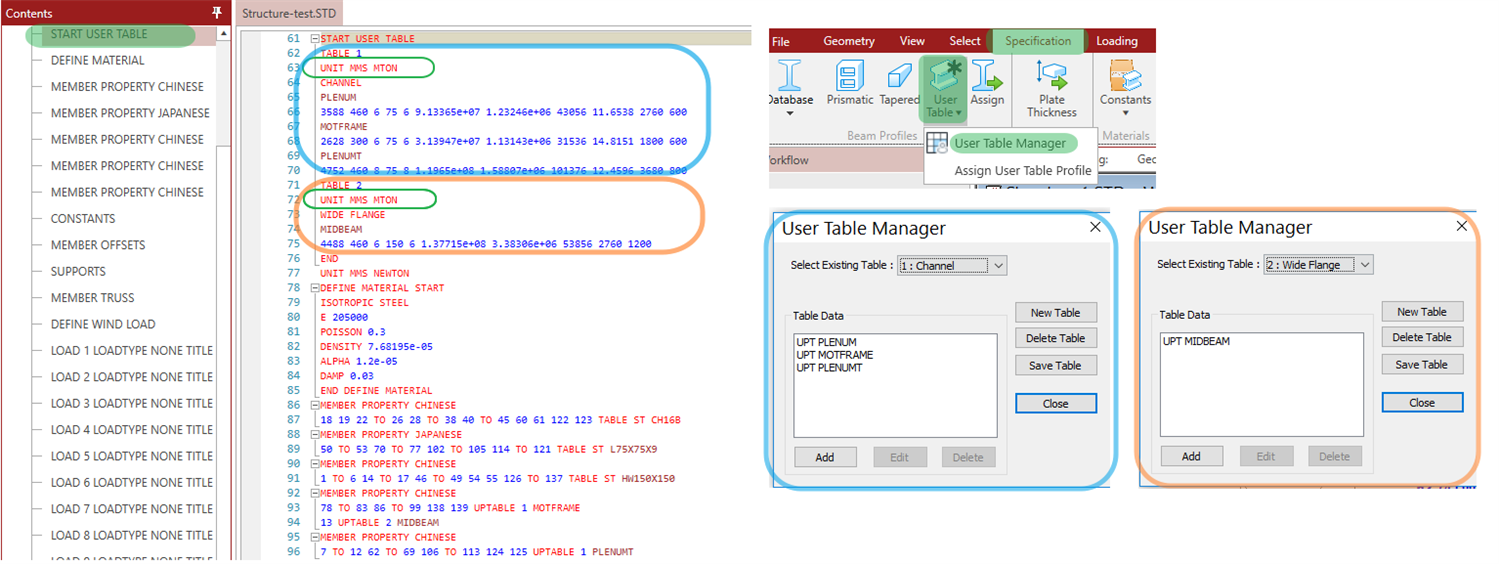Click the User Table Manager grid icon

937,144
